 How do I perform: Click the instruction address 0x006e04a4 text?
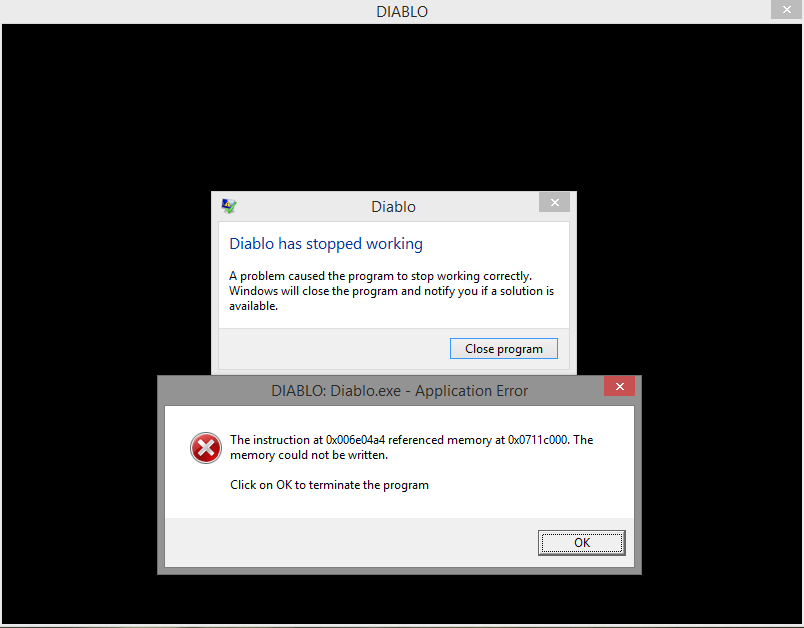coord(355,440)
